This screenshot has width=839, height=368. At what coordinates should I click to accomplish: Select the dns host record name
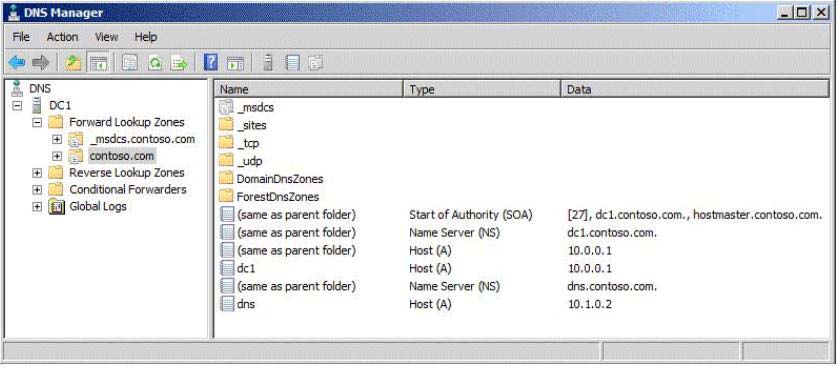246,304
